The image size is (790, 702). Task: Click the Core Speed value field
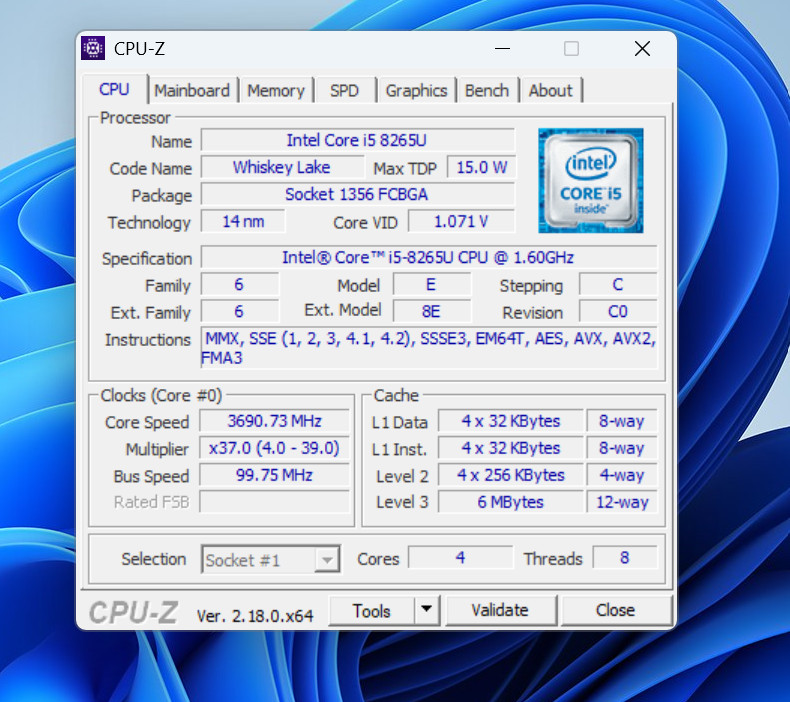coord(275,421)
